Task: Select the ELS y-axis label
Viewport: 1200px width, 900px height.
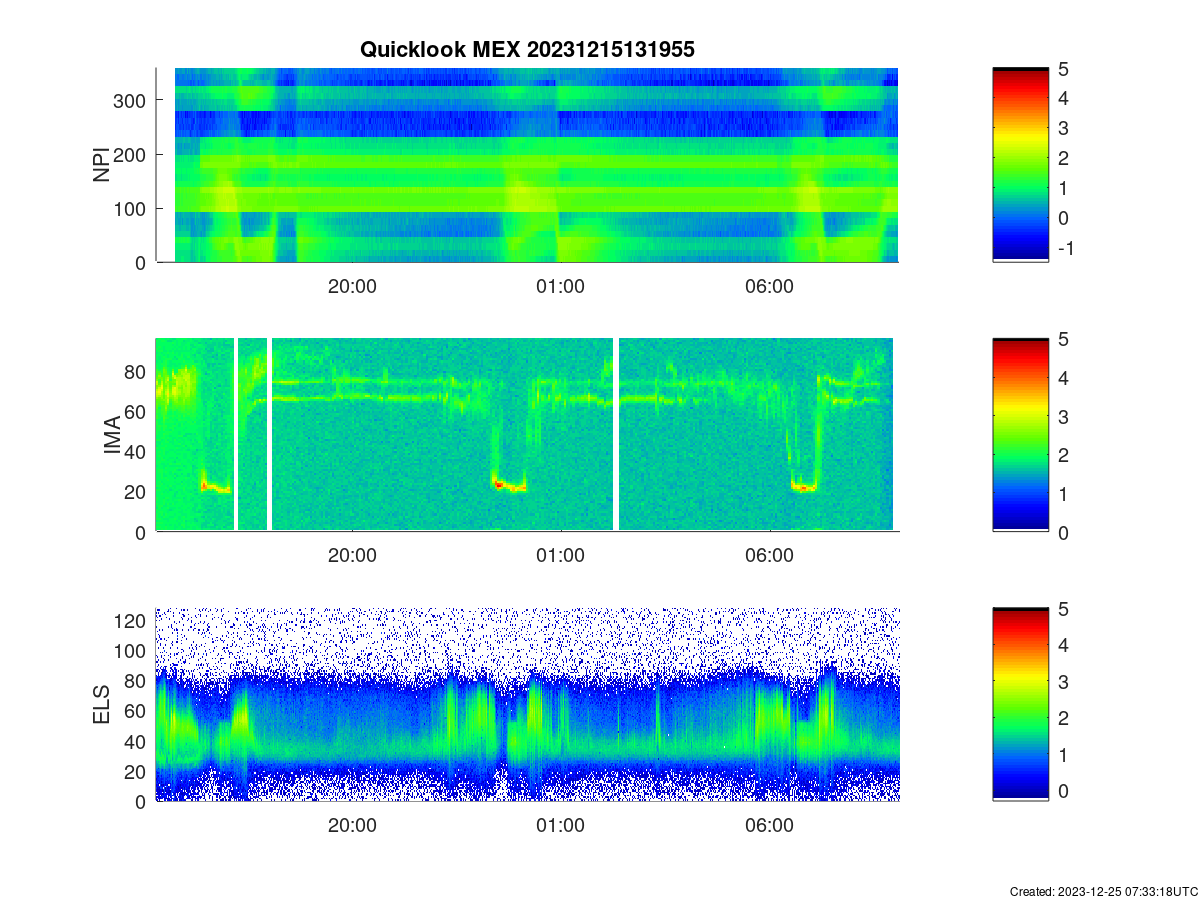Action: pos(102,705)
